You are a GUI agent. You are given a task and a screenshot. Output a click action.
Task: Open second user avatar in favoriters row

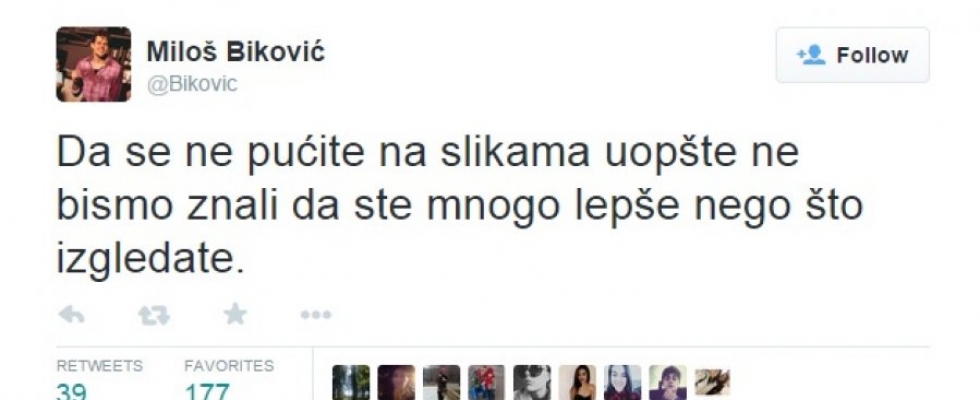click(x=396, y=382)
